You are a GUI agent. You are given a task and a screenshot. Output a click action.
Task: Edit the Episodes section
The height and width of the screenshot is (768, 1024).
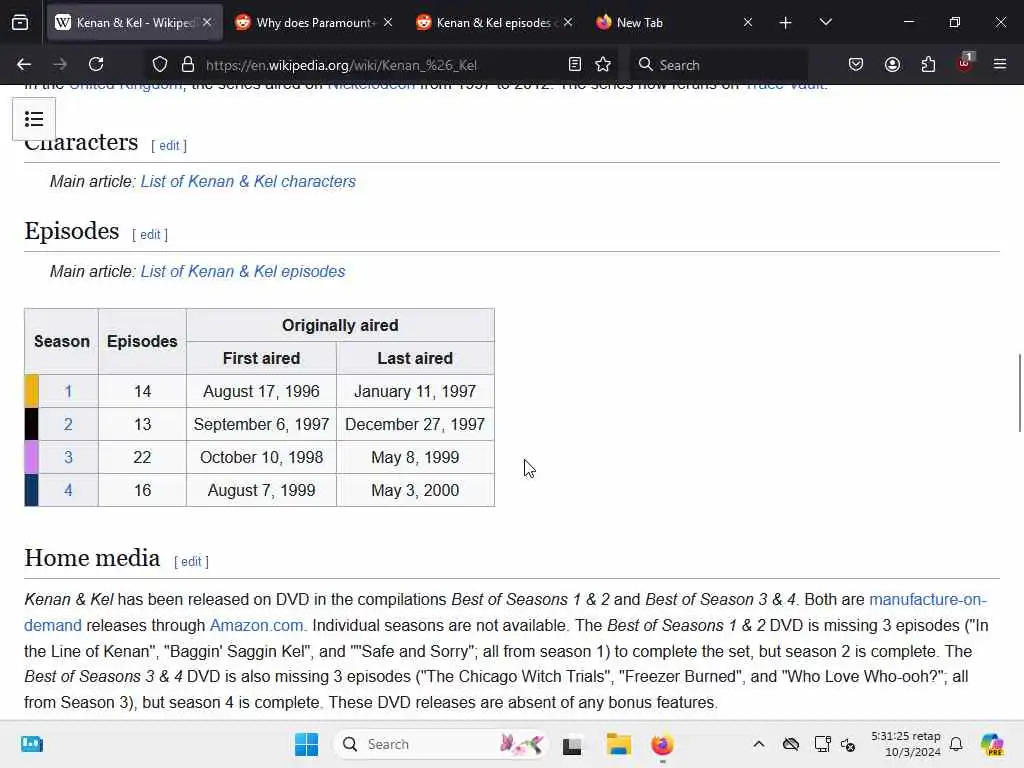[150, 234]
